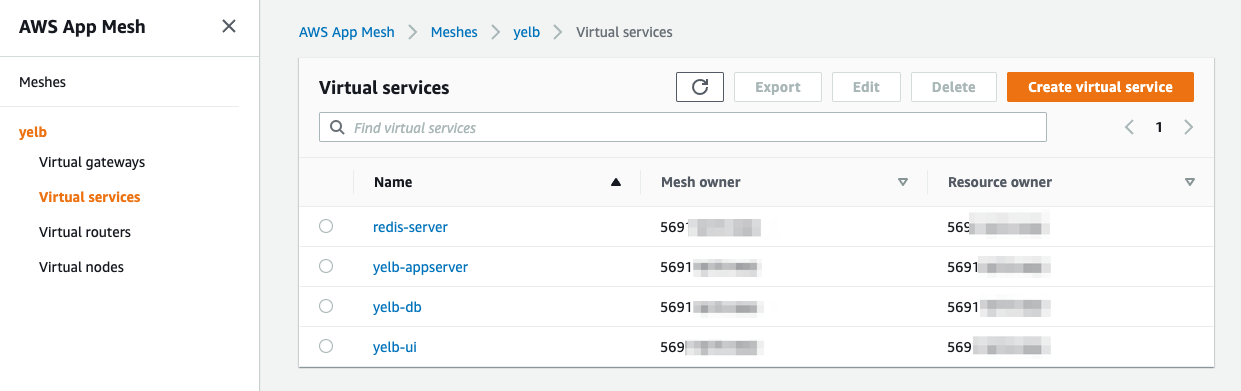Click the search magnifier icon

[337, 127]
